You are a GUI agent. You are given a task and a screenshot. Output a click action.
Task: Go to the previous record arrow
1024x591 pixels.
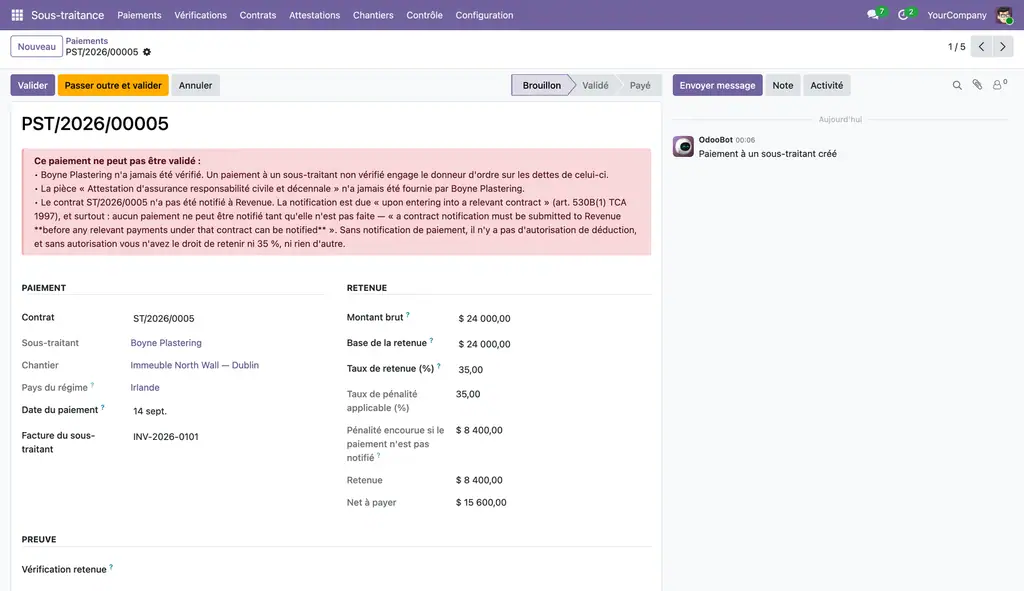coord(982,46)
